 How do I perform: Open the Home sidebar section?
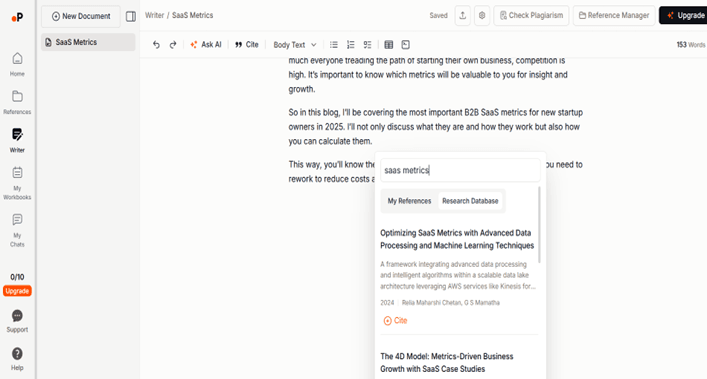click(x=17, y=64)
